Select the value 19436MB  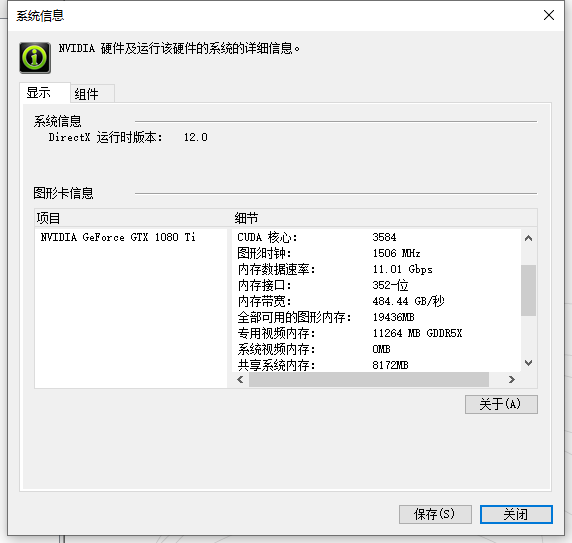click(393, 317)
